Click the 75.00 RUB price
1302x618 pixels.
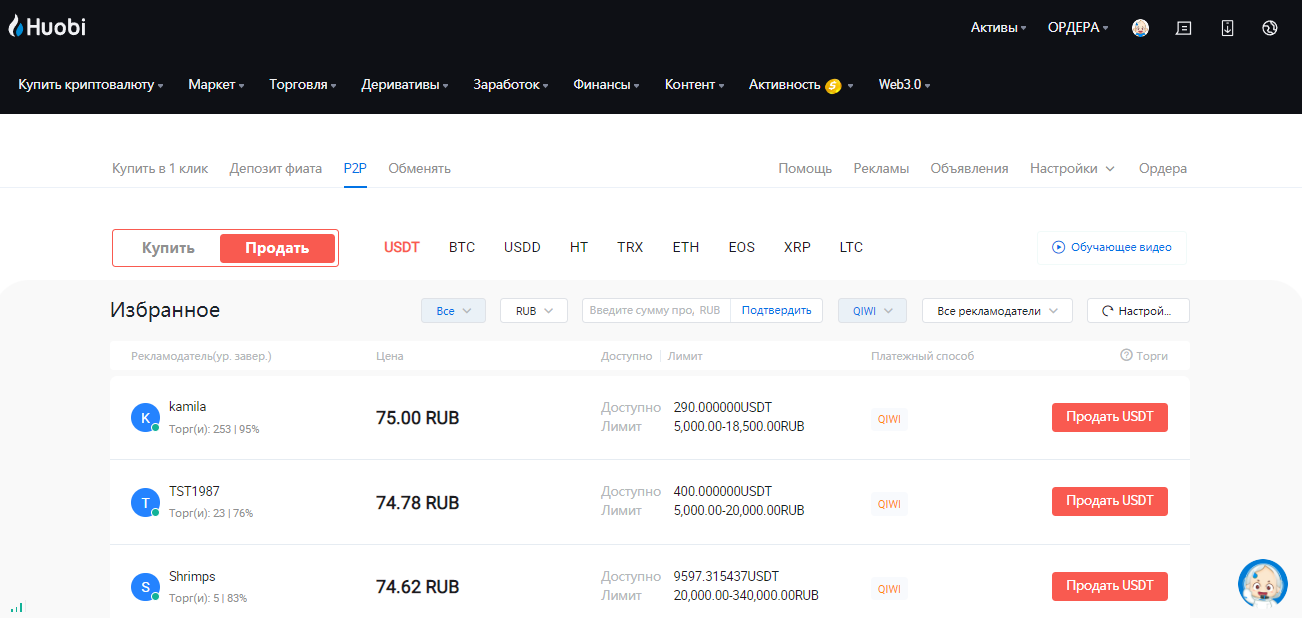pos(418,418)
